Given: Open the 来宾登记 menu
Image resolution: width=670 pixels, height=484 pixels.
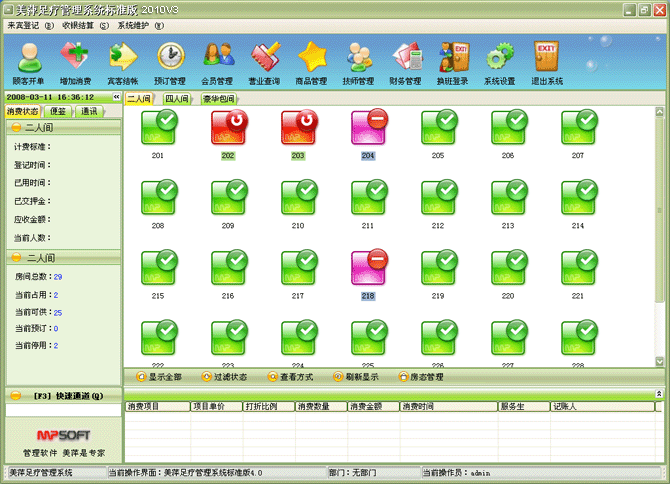Looking at the screenshot, I should coord(30,25).
